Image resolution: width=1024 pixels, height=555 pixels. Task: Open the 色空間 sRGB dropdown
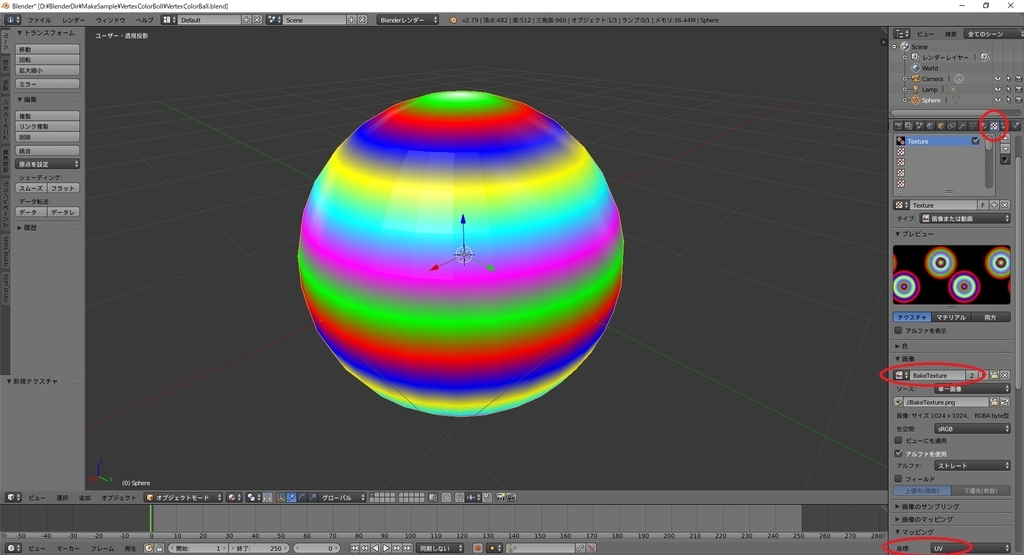972,428
